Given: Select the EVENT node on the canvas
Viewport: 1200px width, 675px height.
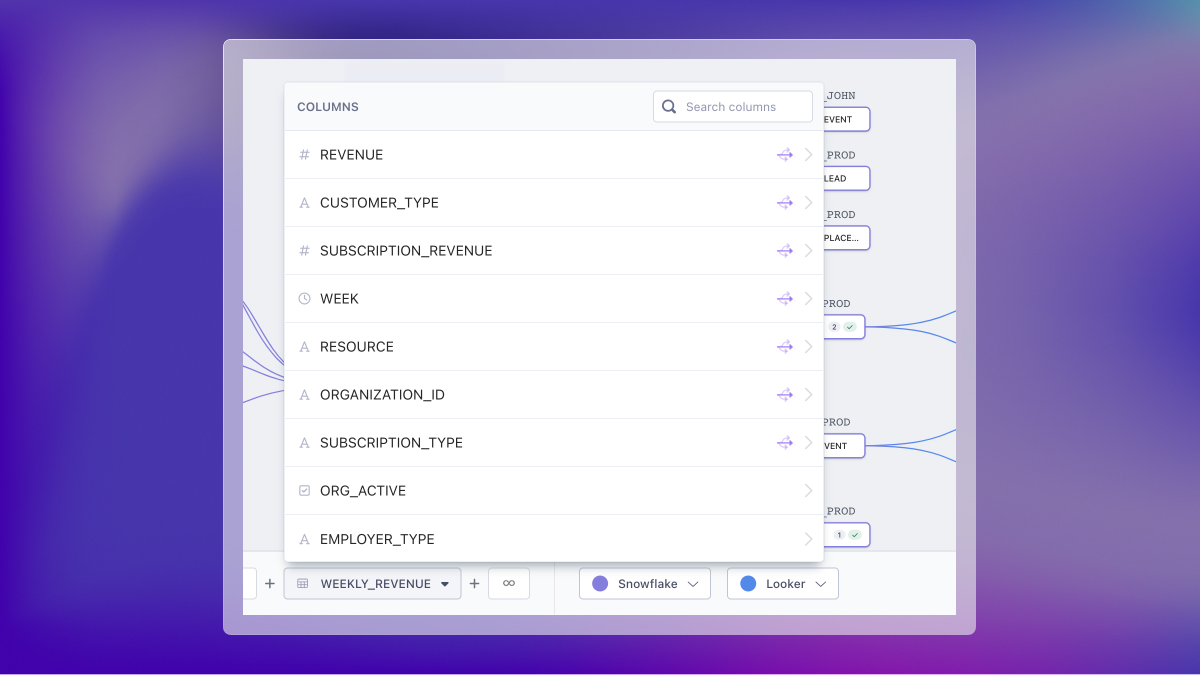Looking at the screenshot, I should (843, 119).
